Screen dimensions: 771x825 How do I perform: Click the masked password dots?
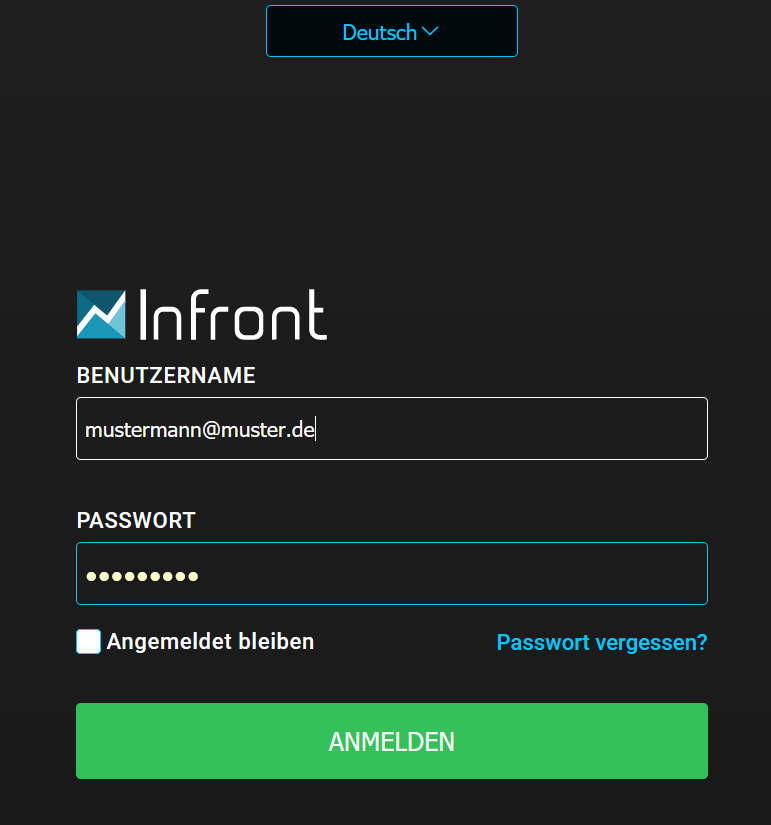[x=142, y=576]
